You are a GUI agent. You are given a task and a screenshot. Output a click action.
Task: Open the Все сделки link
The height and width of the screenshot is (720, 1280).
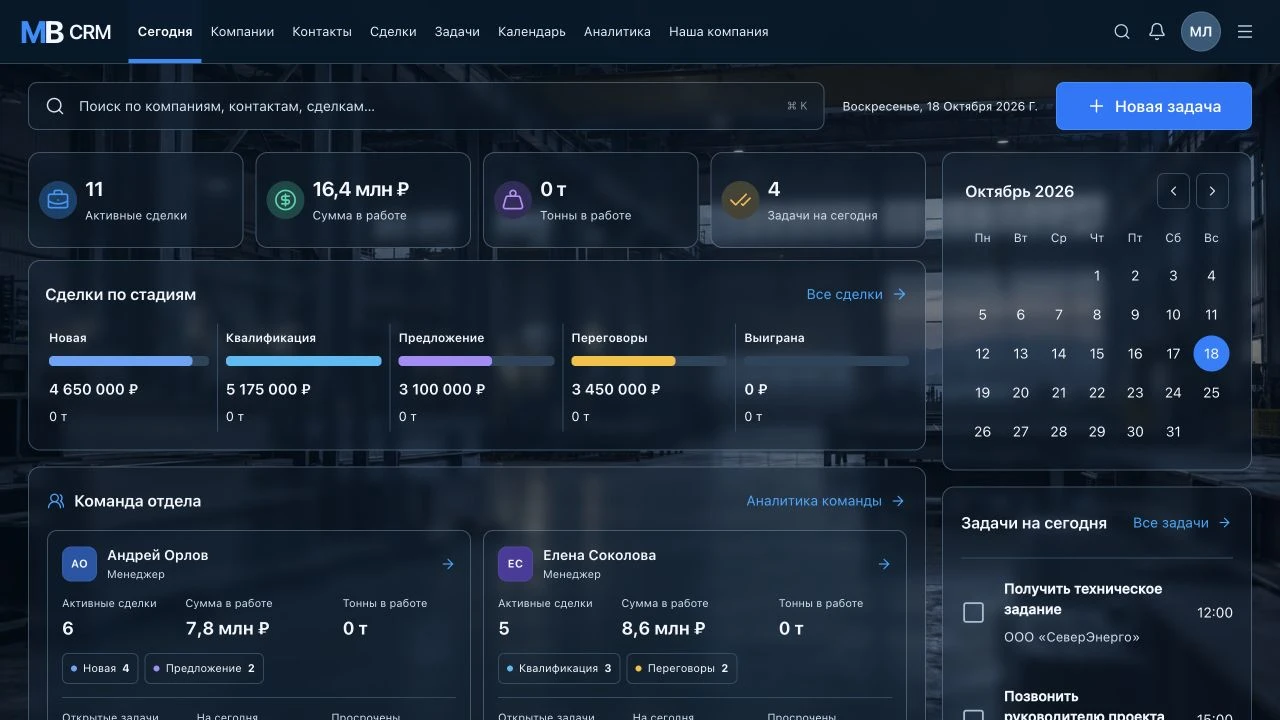coord(856,294)
